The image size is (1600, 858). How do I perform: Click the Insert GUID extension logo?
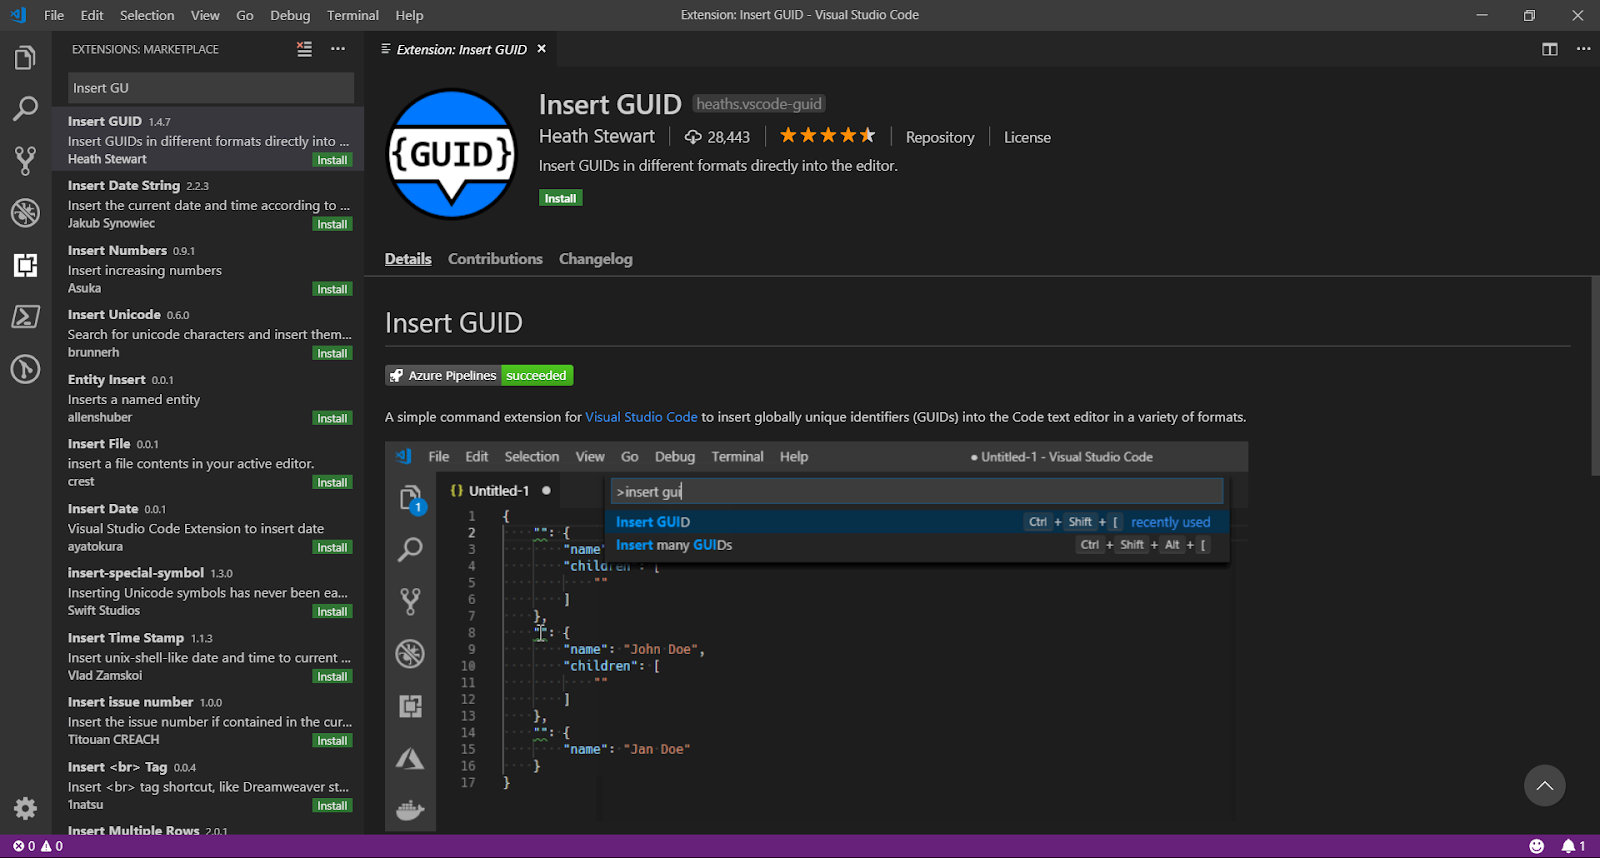coord(451,154)
